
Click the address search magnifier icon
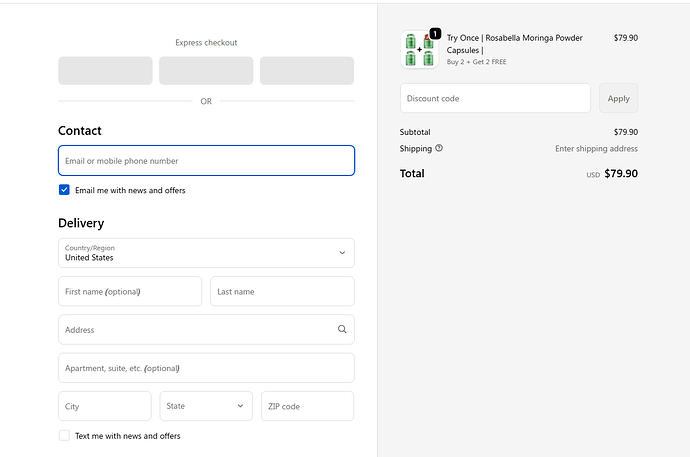(342, 329)
